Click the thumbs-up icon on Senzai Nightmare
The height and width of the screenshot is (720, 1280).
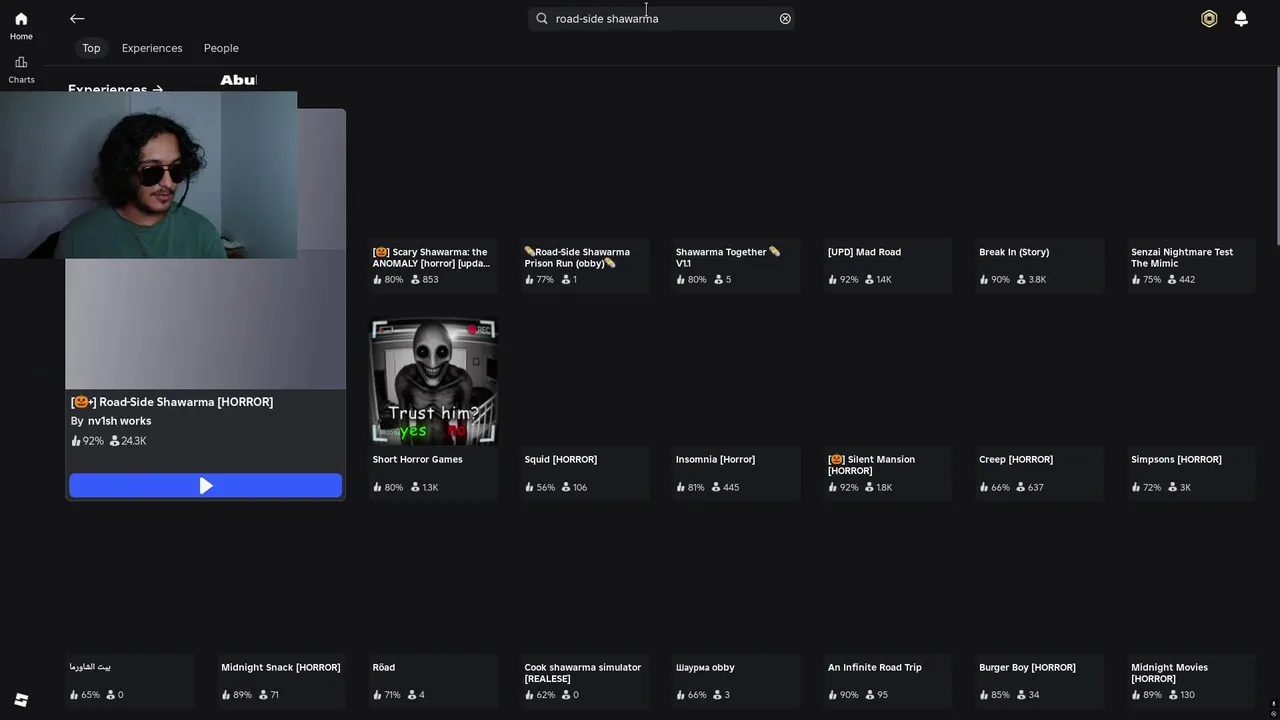point(1135,280)
